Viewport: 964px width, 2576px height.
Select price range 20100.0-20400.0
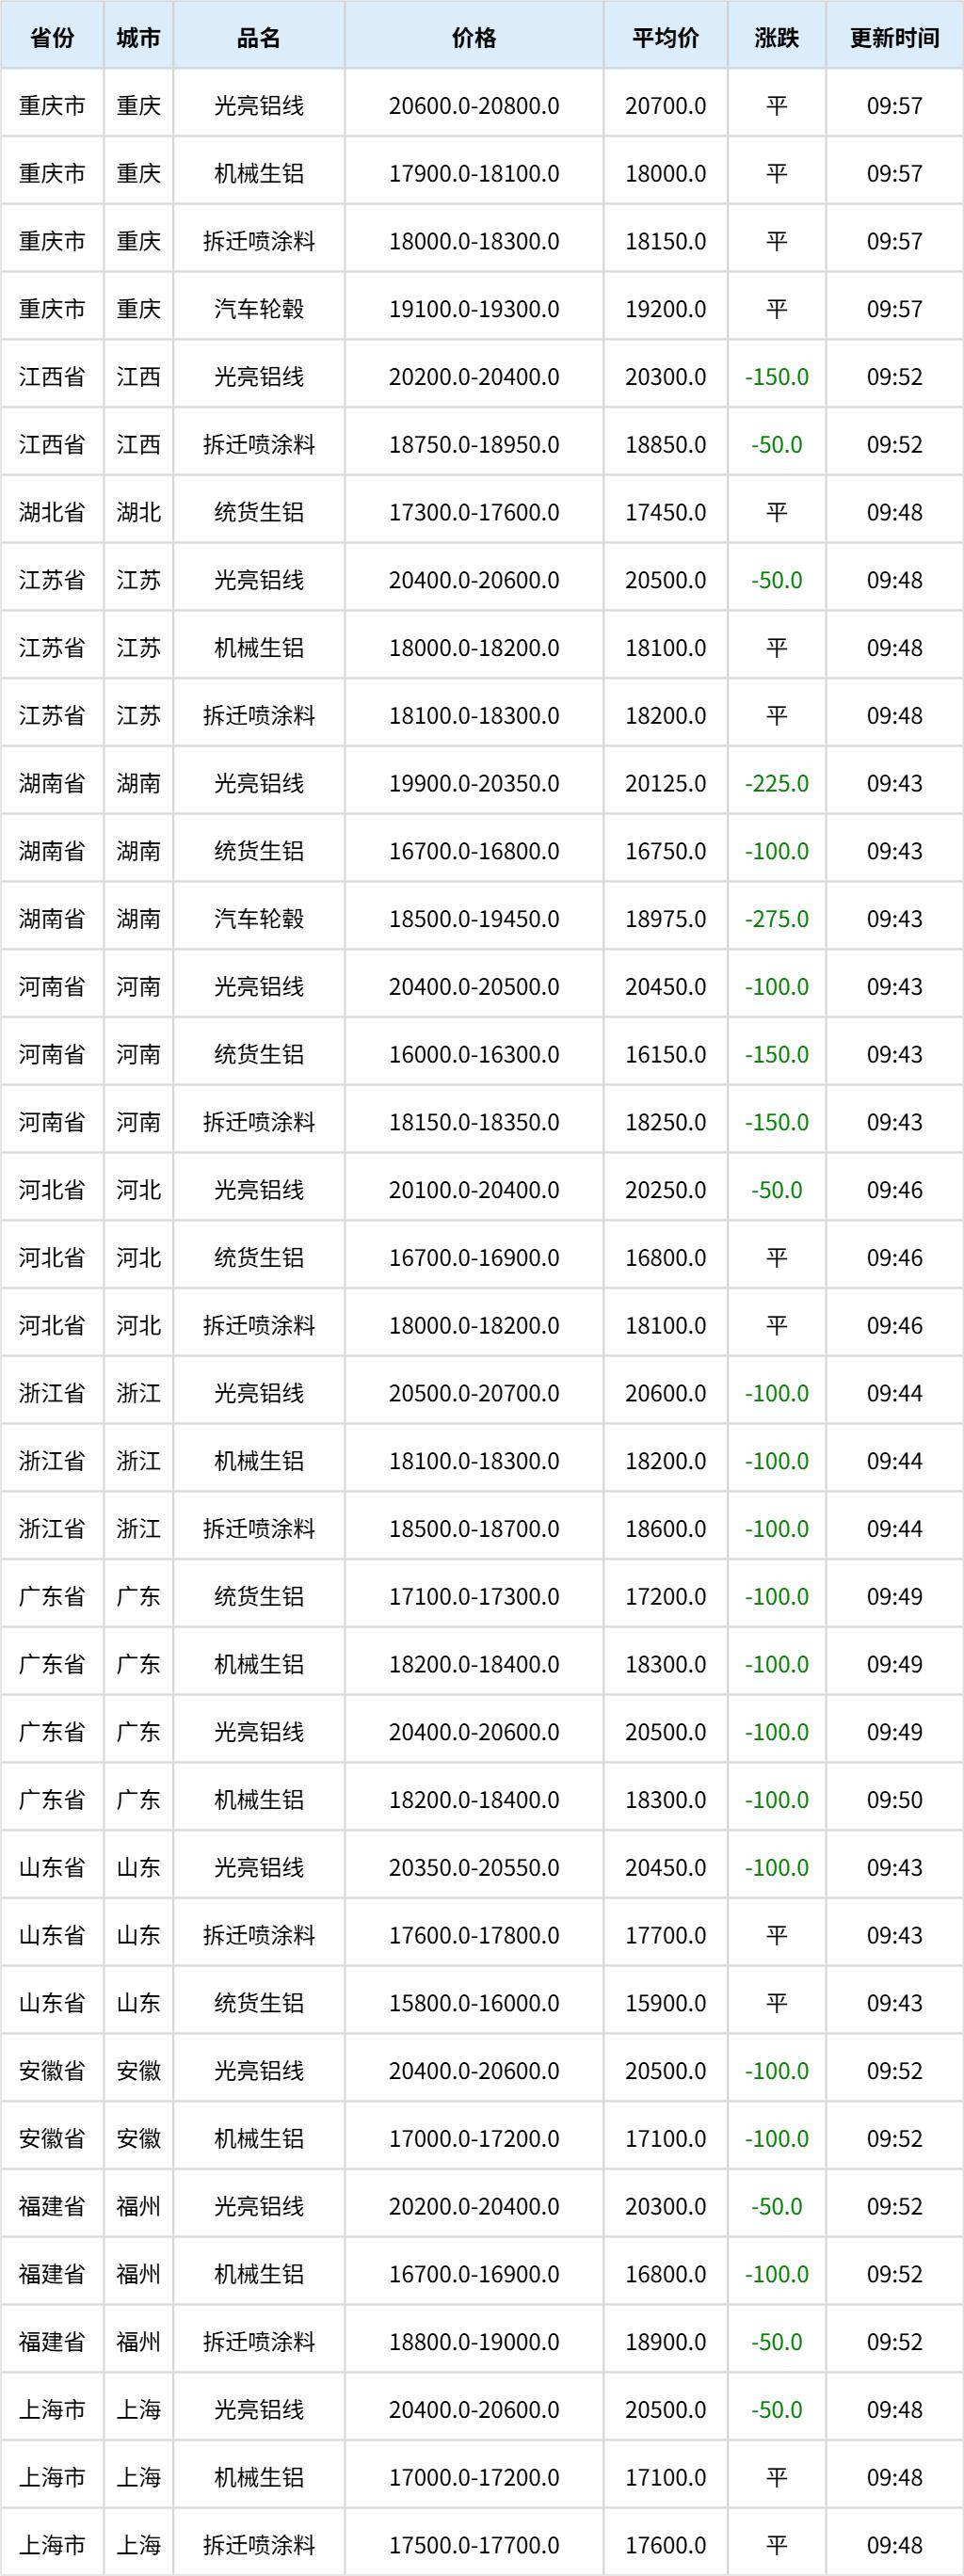point(474,1190)
